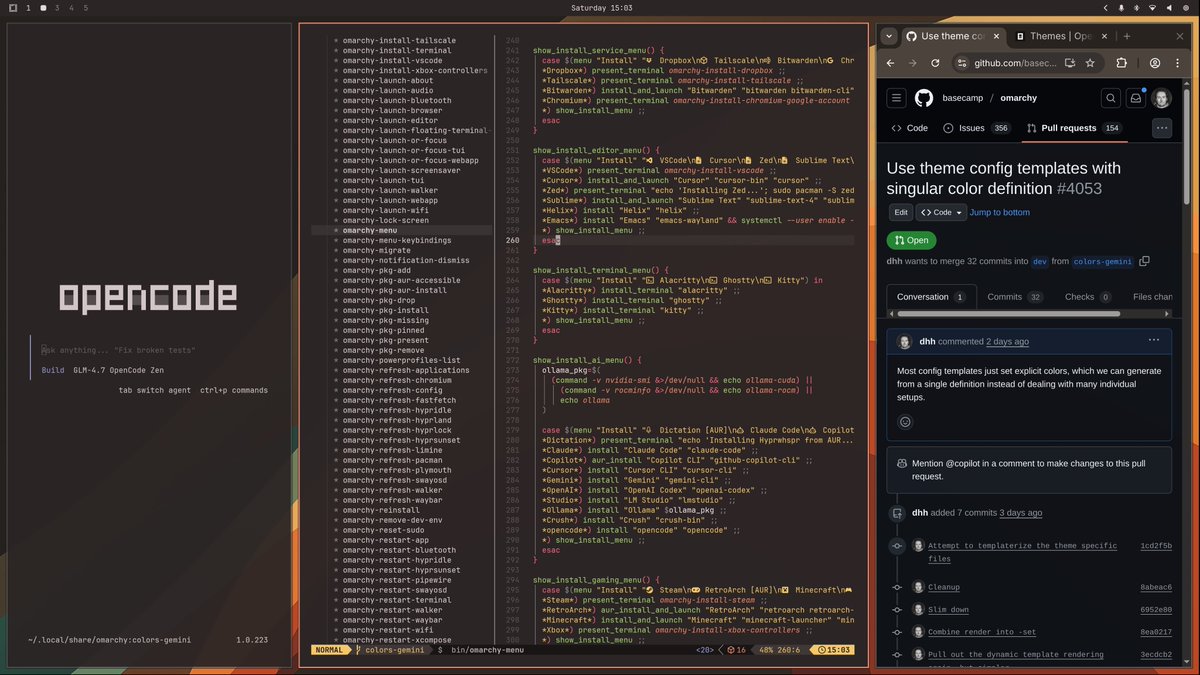Go back in Chrome

point(888,62)
